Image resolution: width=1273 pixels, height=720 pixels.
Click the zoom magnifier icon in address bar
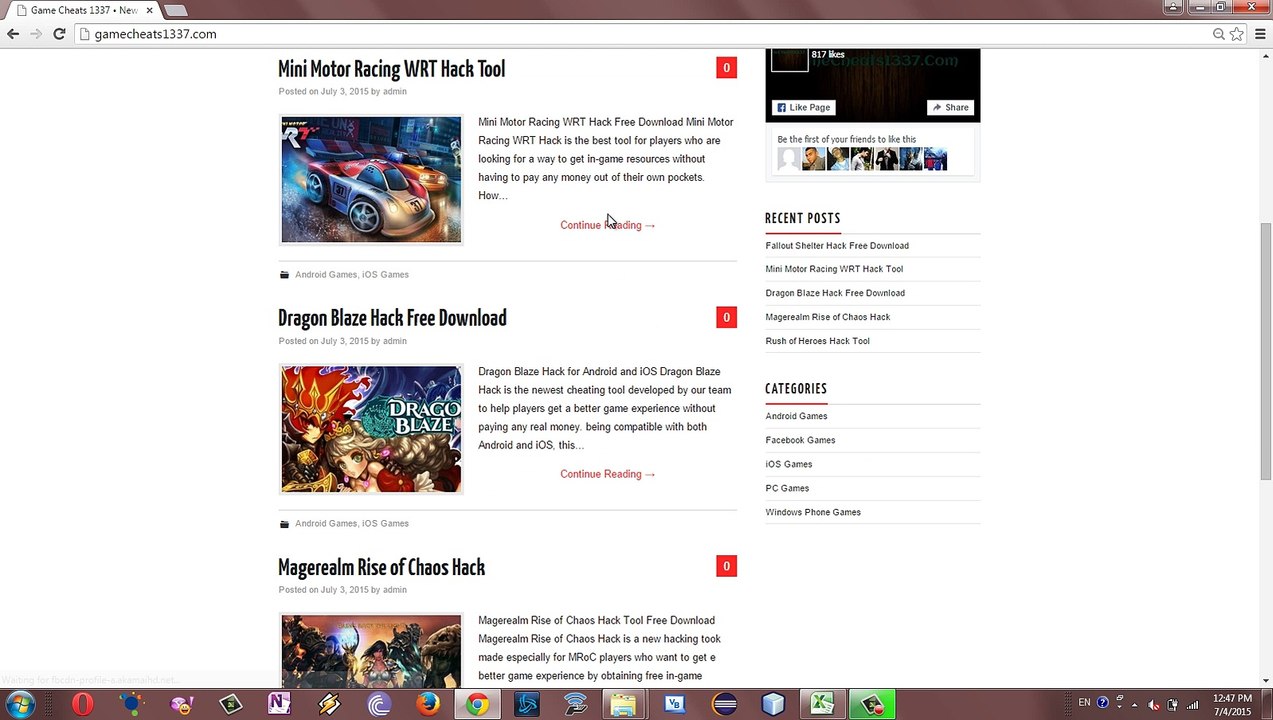click(1219, 34)
